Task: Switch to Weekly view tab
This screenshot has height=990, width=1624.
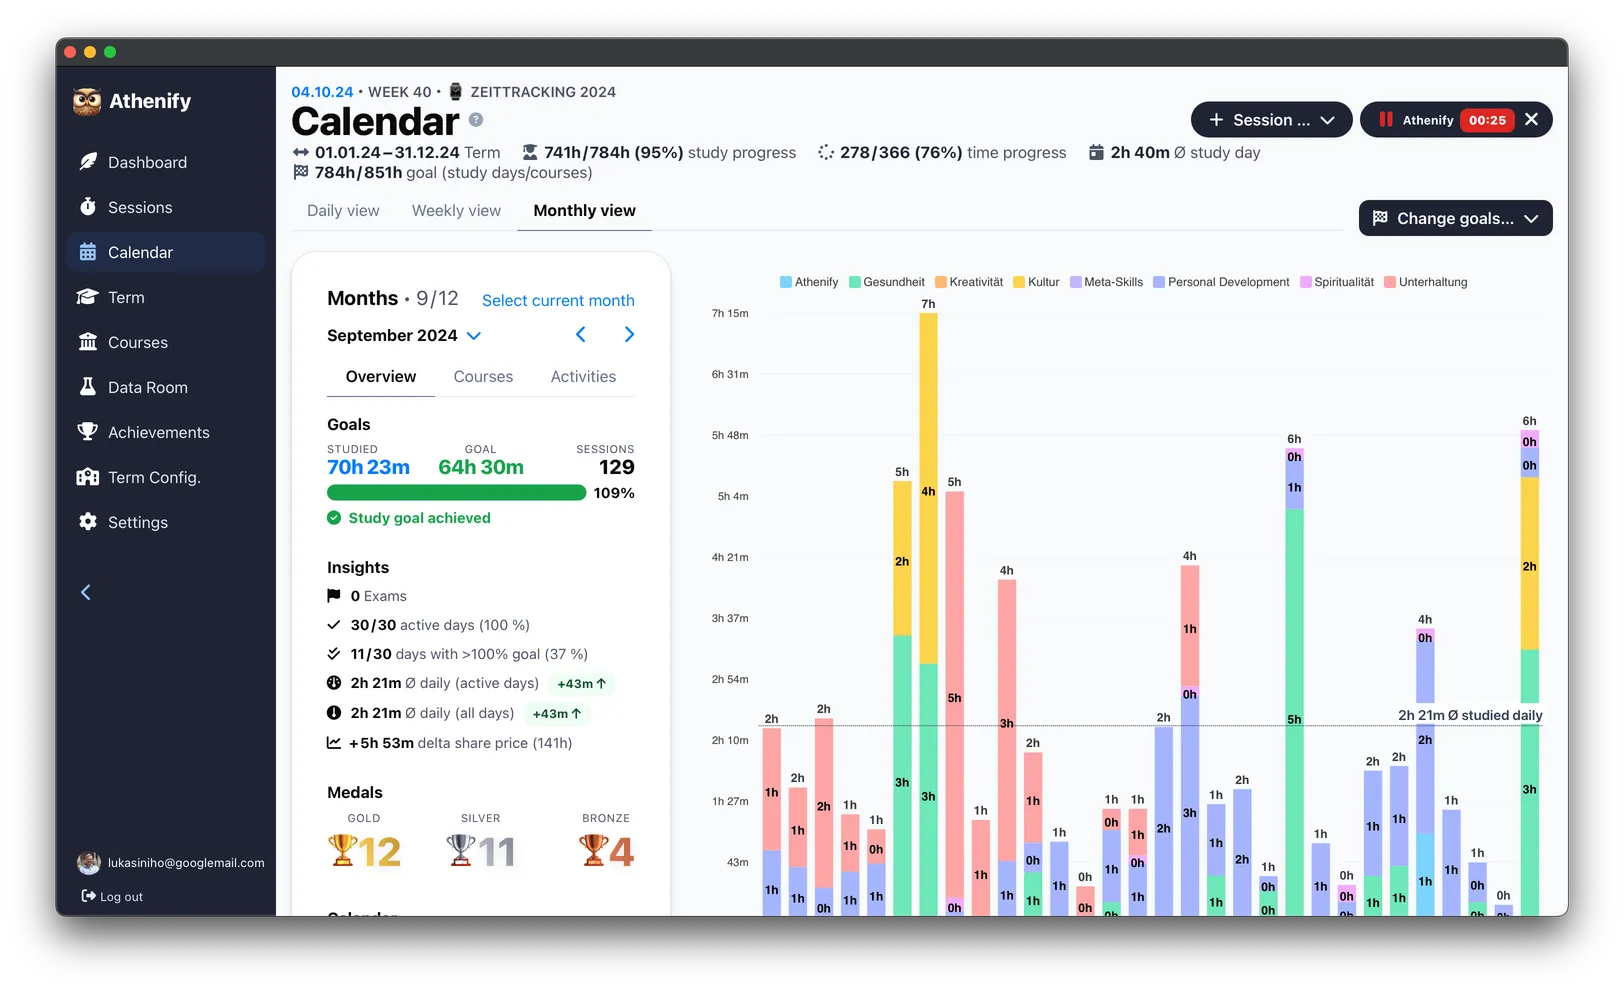Action: 456,210
